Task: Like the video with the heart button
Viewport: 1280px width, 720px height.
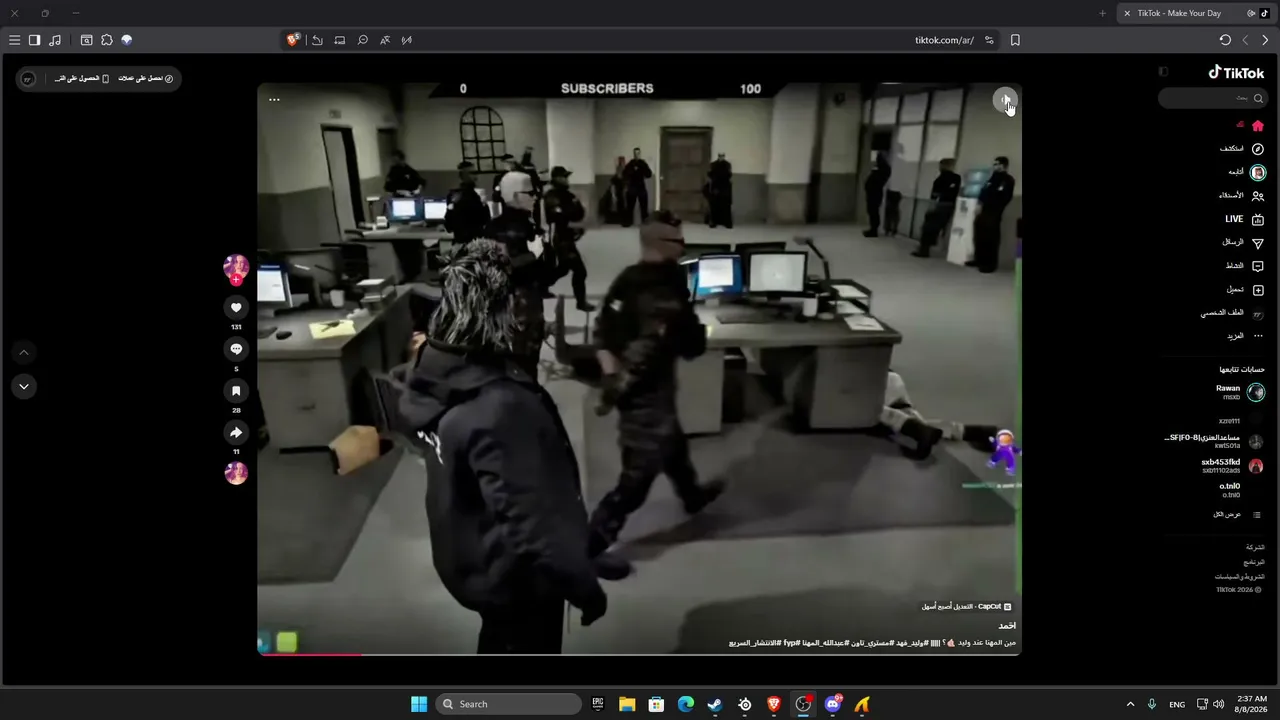Action: (236, 307)
